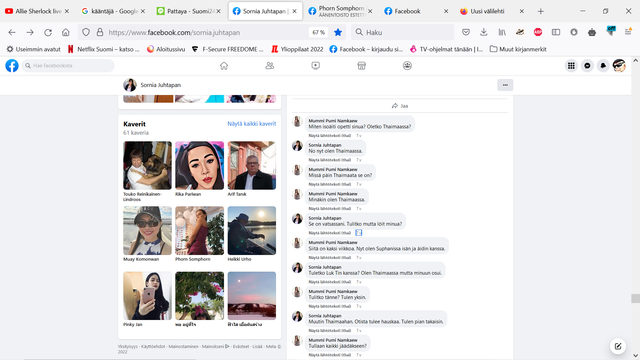Open Netflix Suomi bookmark

point(104,49)
